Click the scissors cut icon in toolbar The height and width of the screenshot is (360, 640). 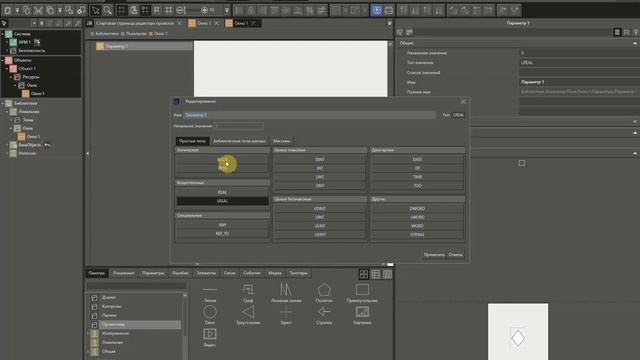38,10
